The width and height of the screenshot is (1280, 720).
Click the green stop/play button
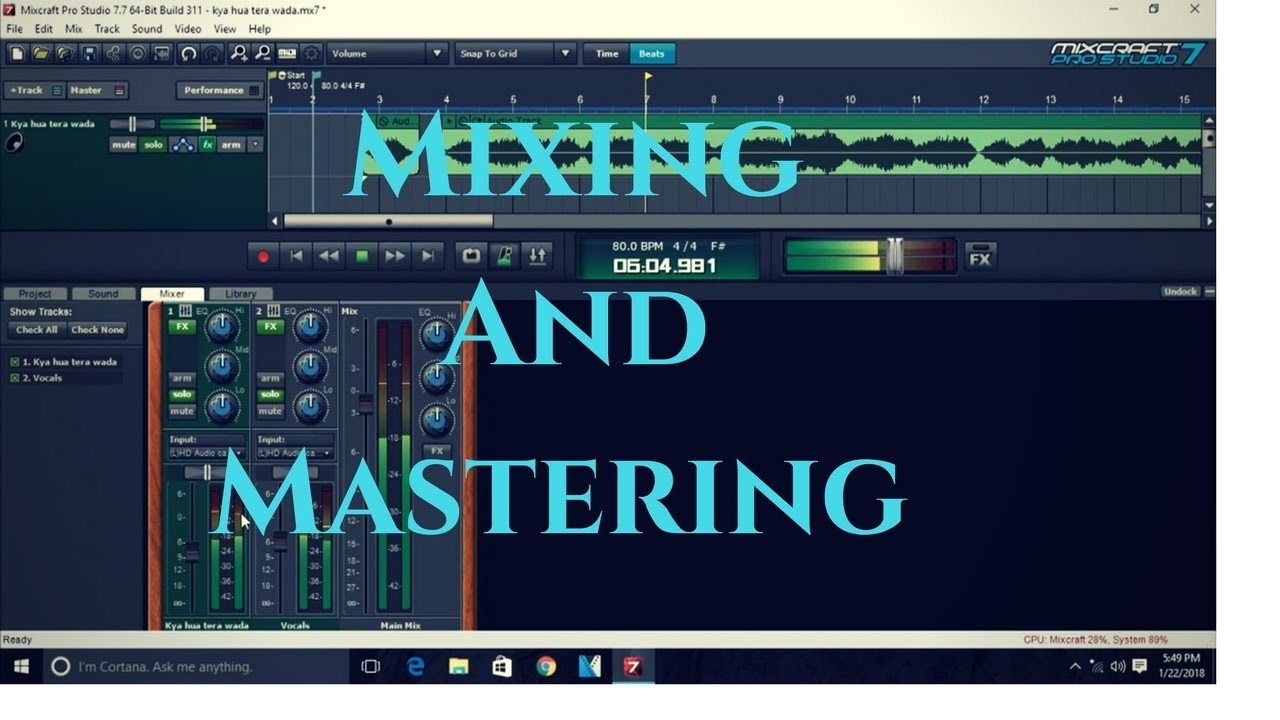362,256
